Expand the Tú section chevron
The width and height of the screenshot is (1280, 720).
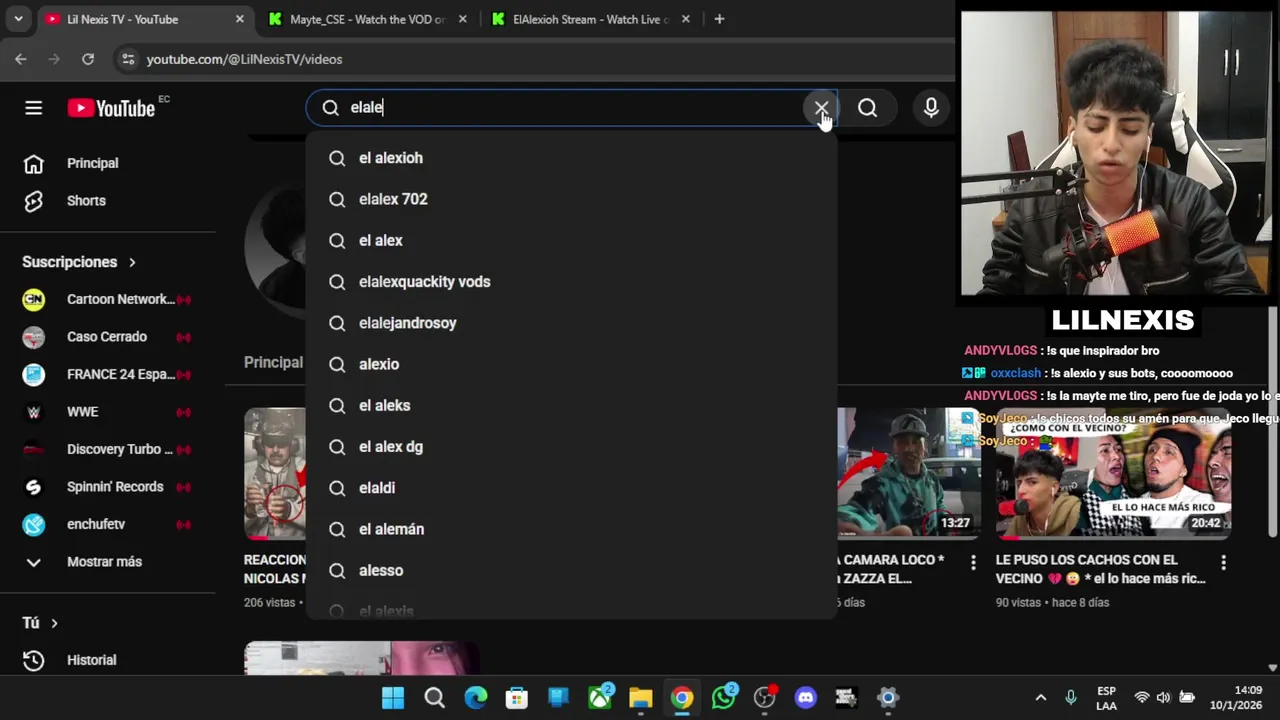click(54, 623)
